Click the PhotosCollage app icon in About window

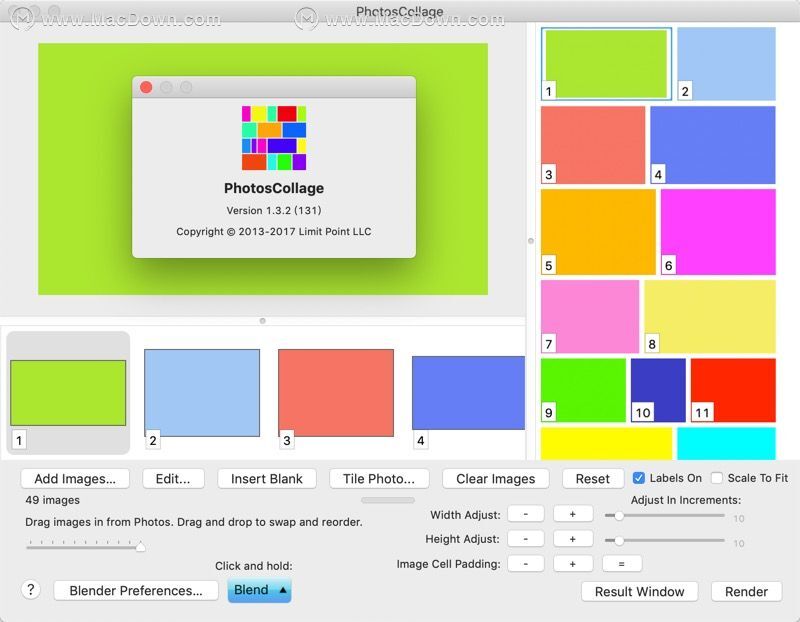click(274, 138)
